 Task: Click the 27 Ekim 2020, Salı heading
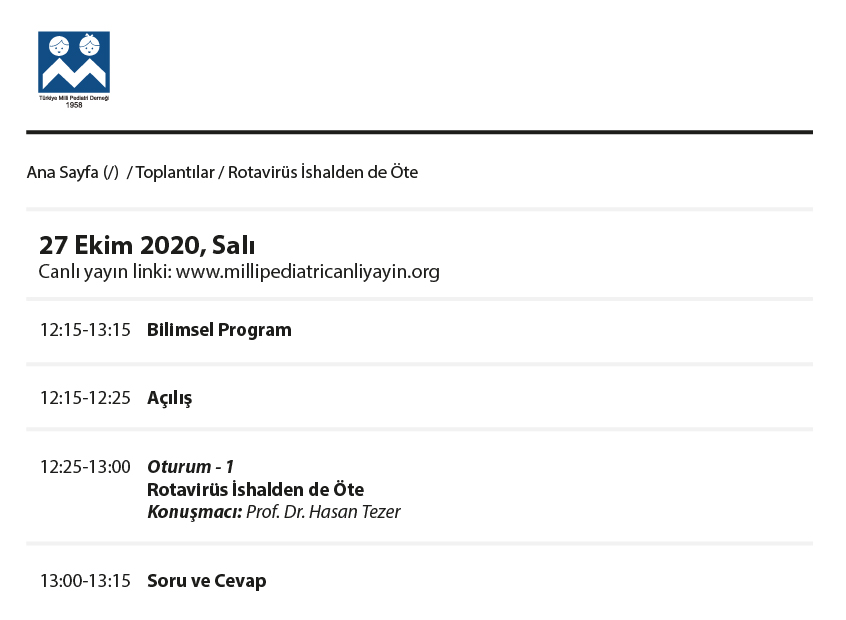[x=147, y=246]
